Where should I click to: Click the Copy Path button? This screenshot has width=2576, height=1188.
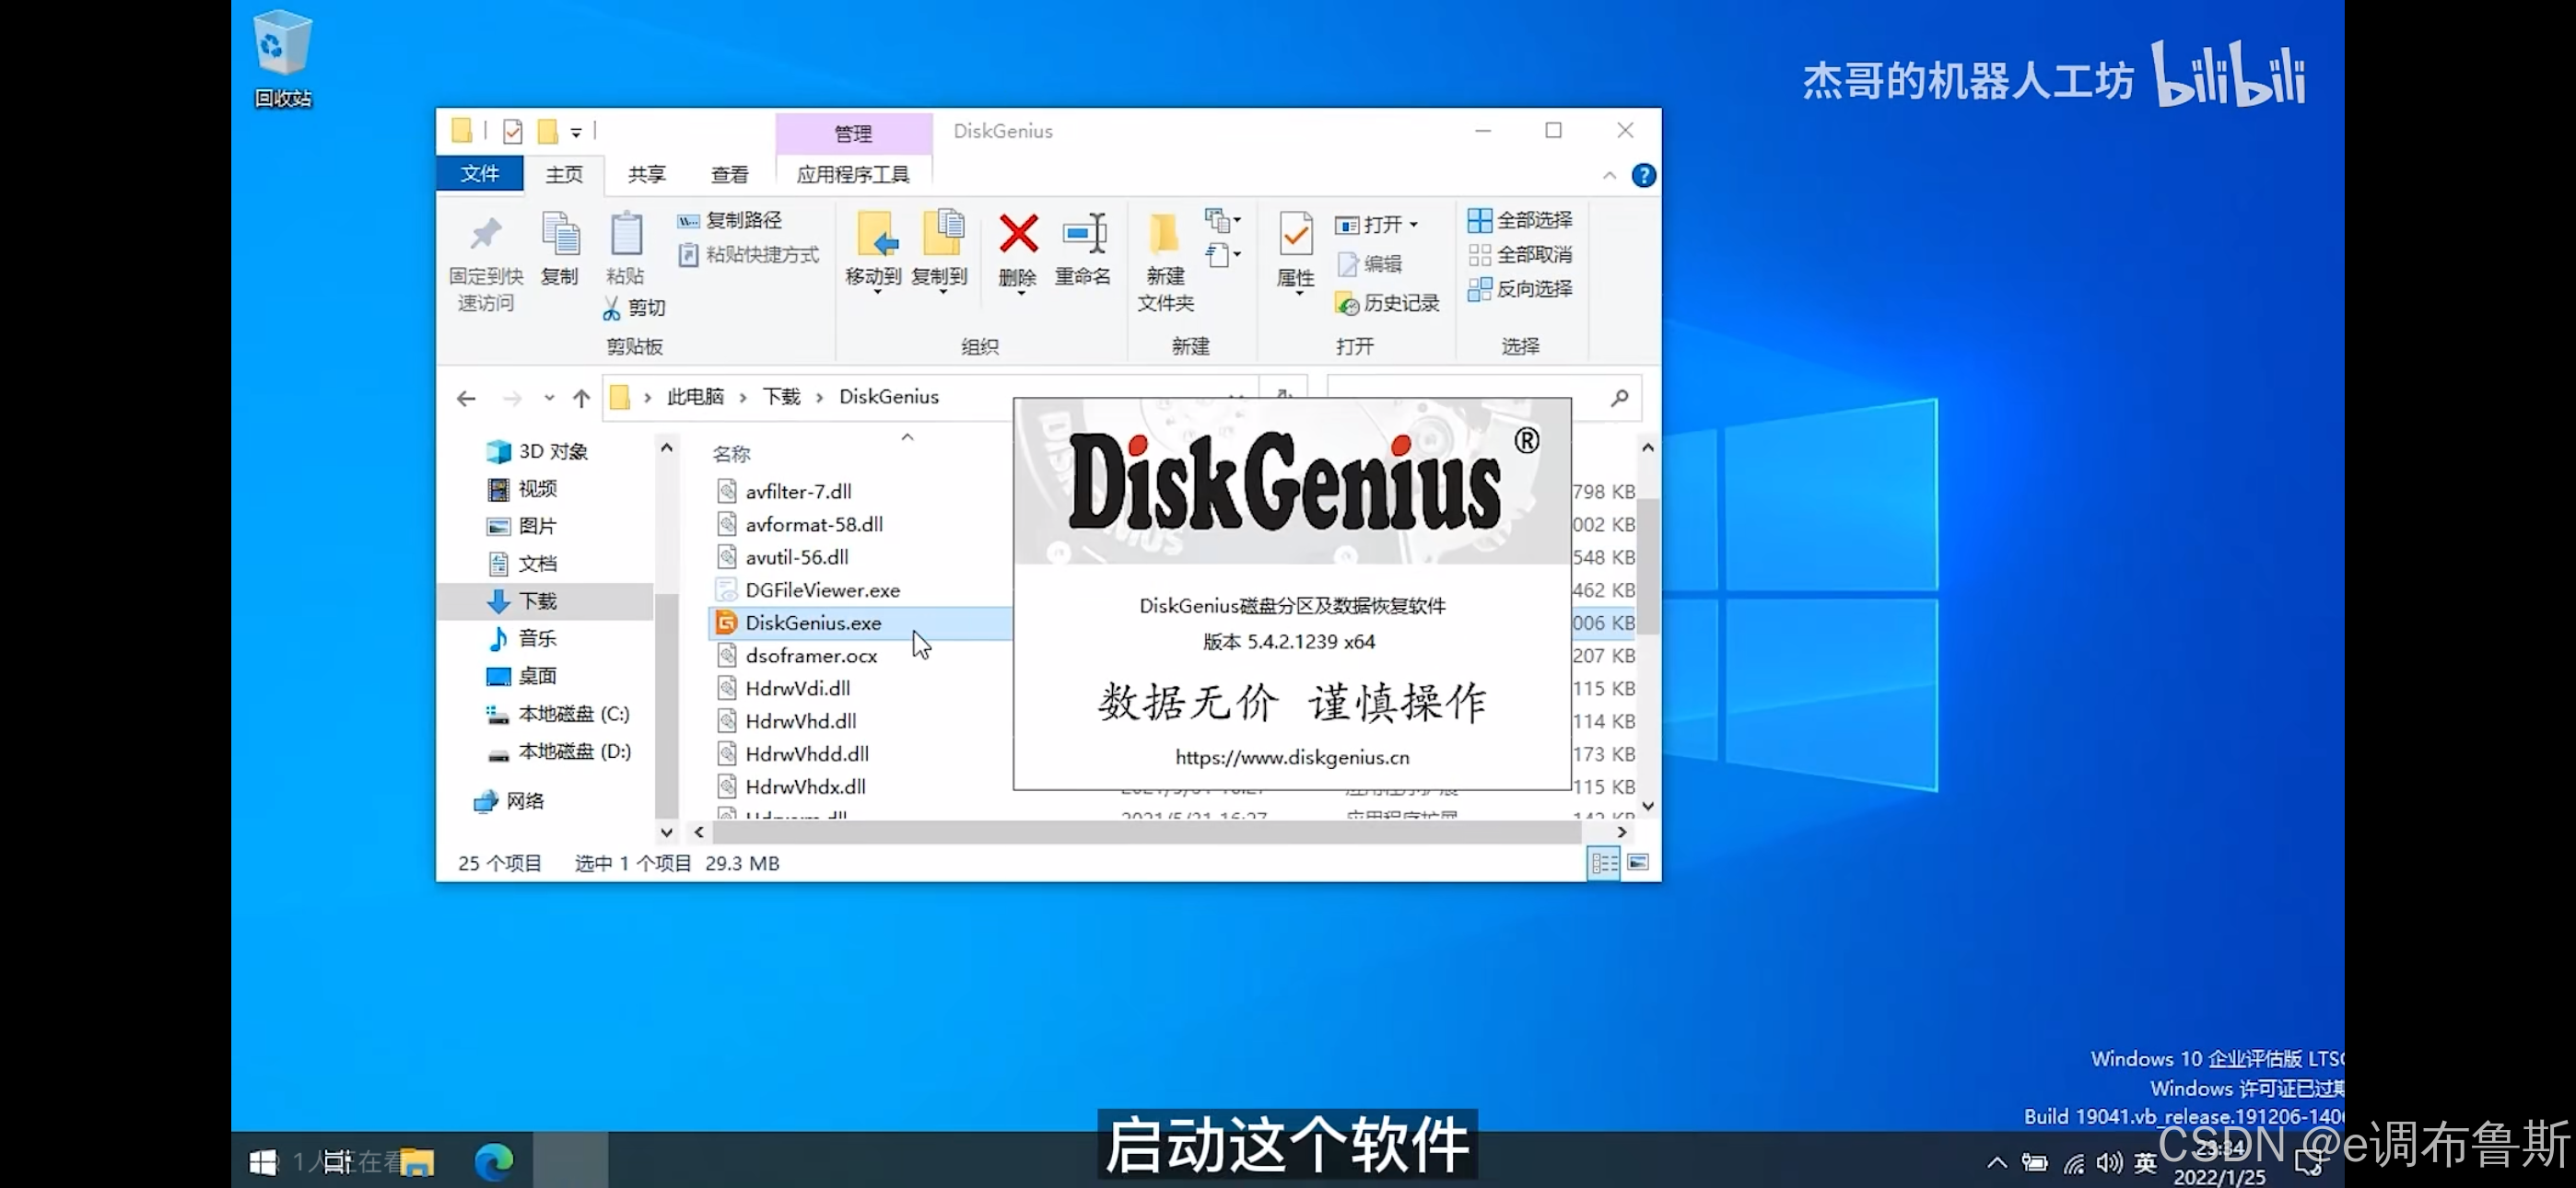click(730, 220)
